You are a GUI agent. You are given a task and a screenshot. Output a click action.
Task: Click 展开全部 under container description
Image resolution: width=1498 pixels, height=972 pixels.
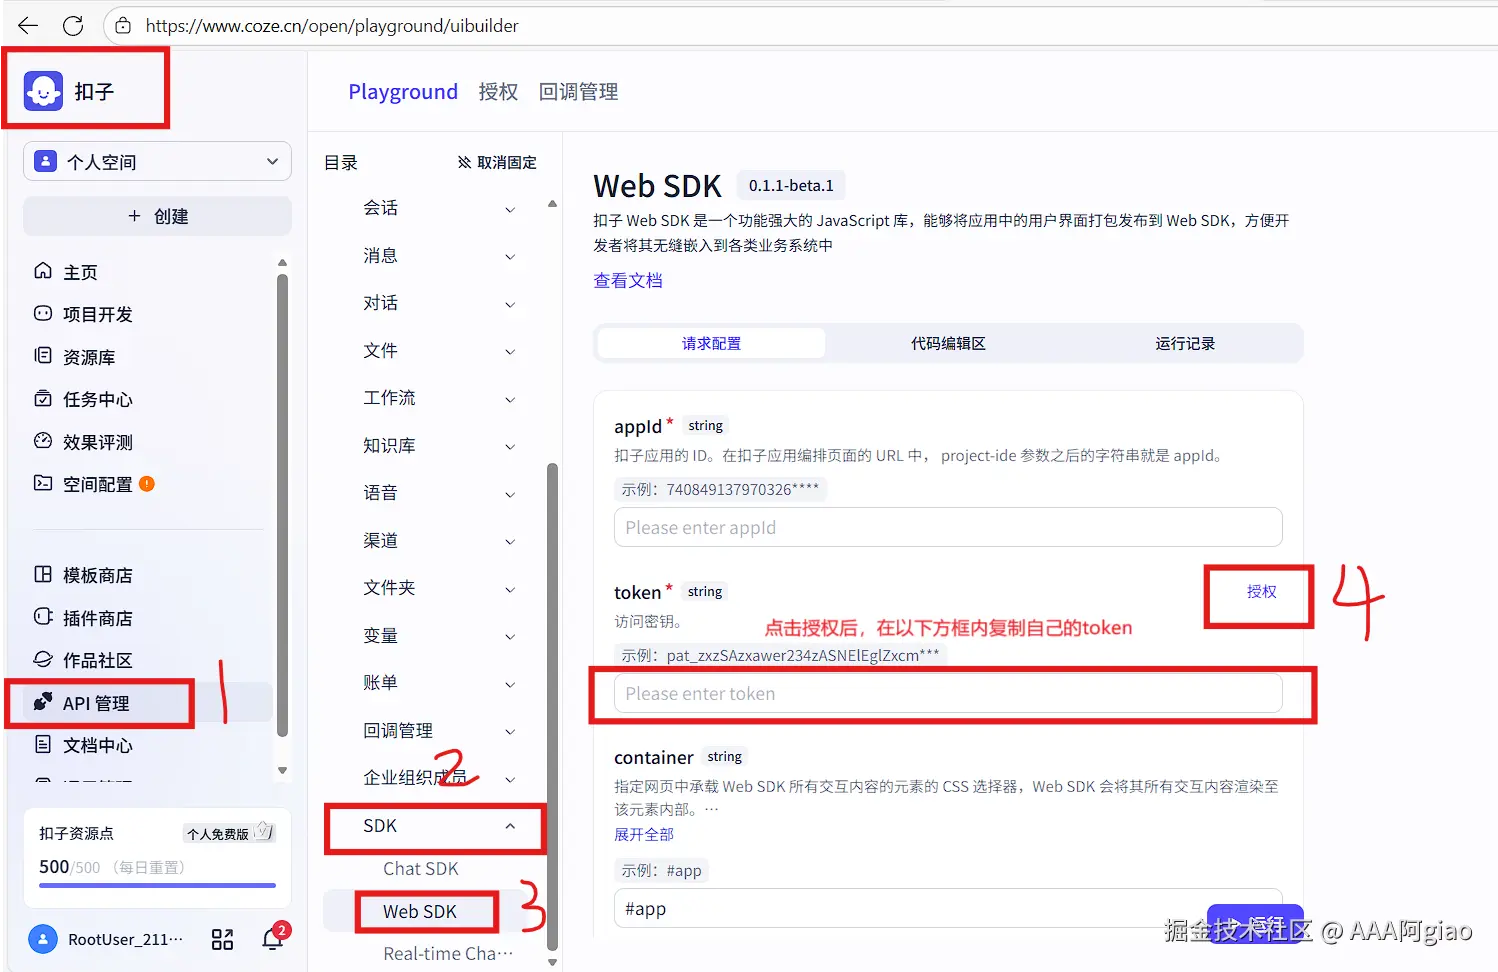click(x=644, y=834)
